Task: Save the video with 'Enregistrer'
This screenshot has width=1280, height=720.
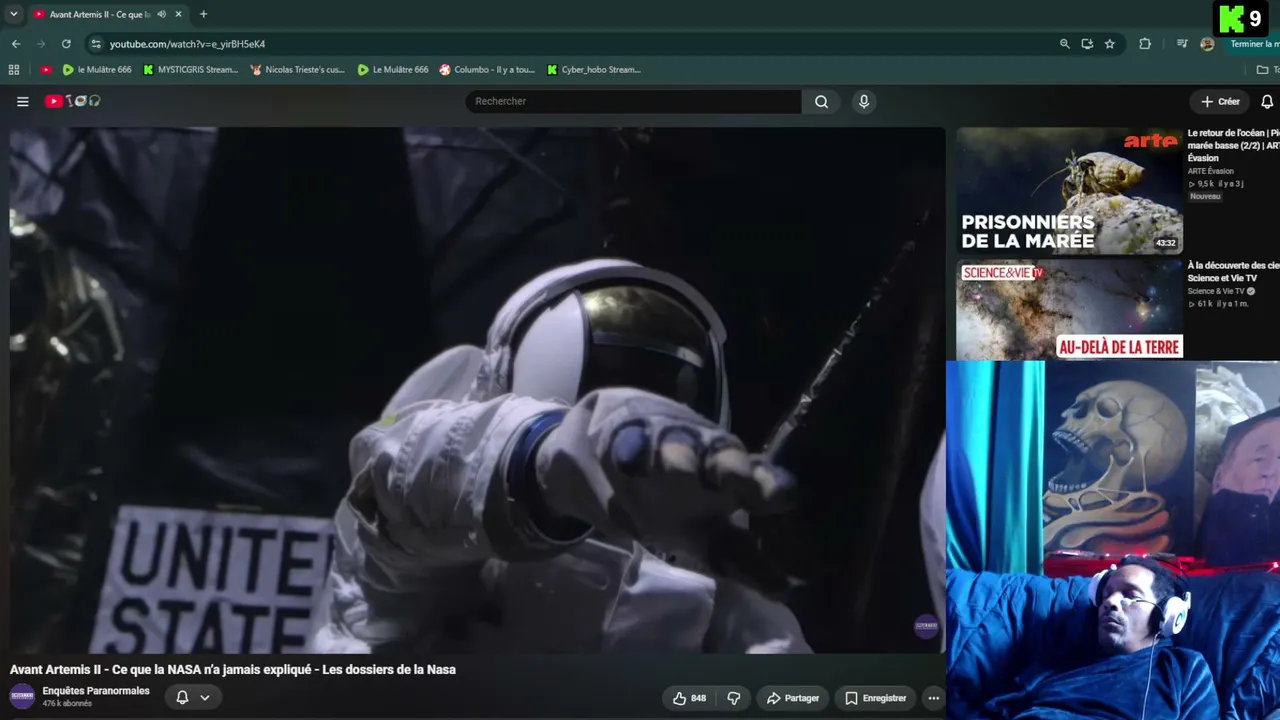Action: [x=876, y=698]
